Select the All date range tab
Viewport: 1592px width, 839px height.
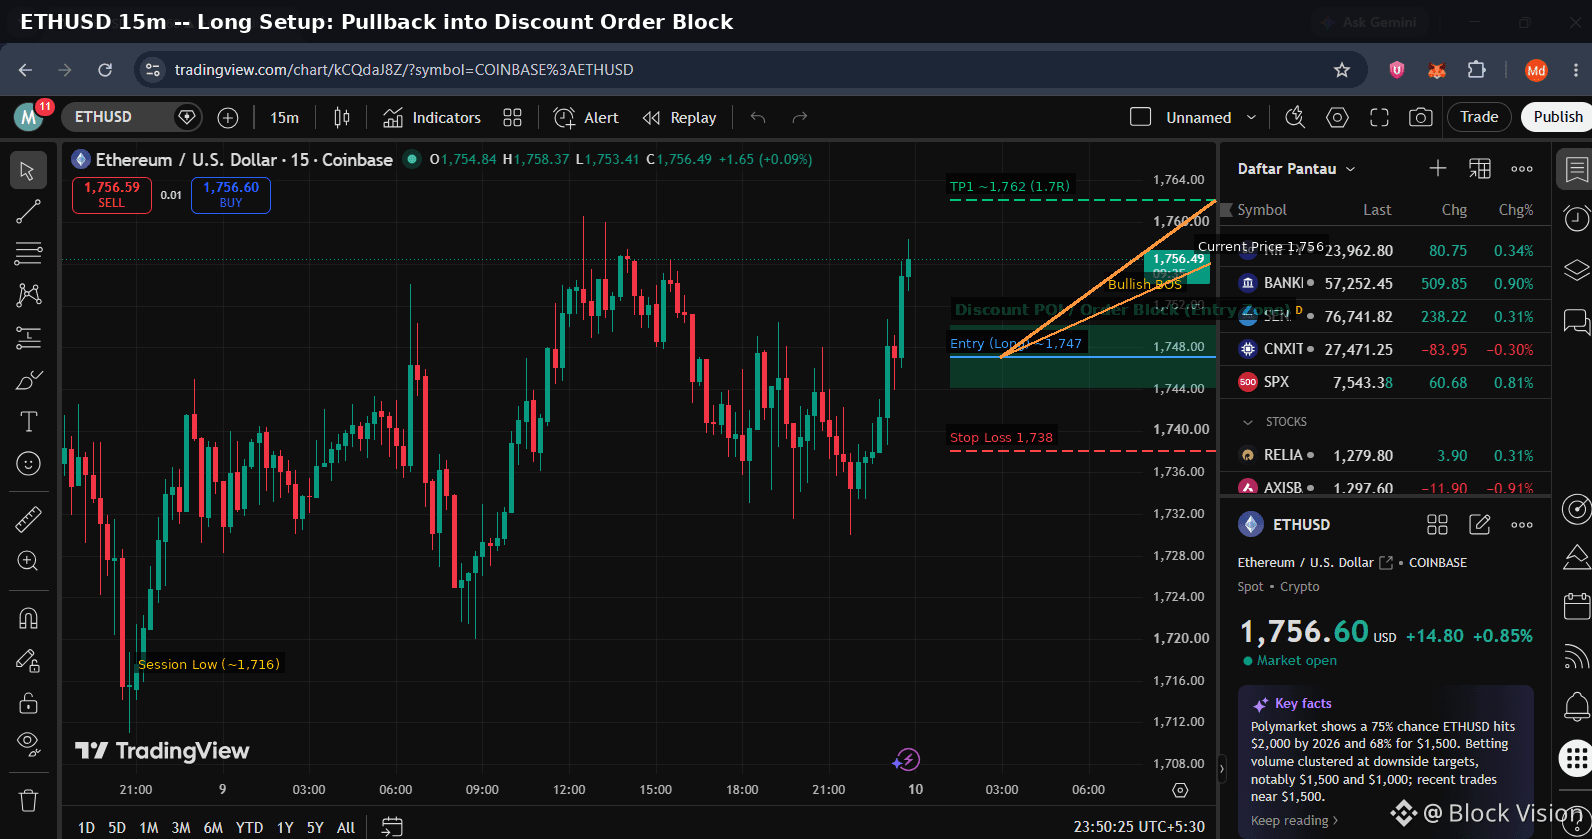[x=346, y=827]
